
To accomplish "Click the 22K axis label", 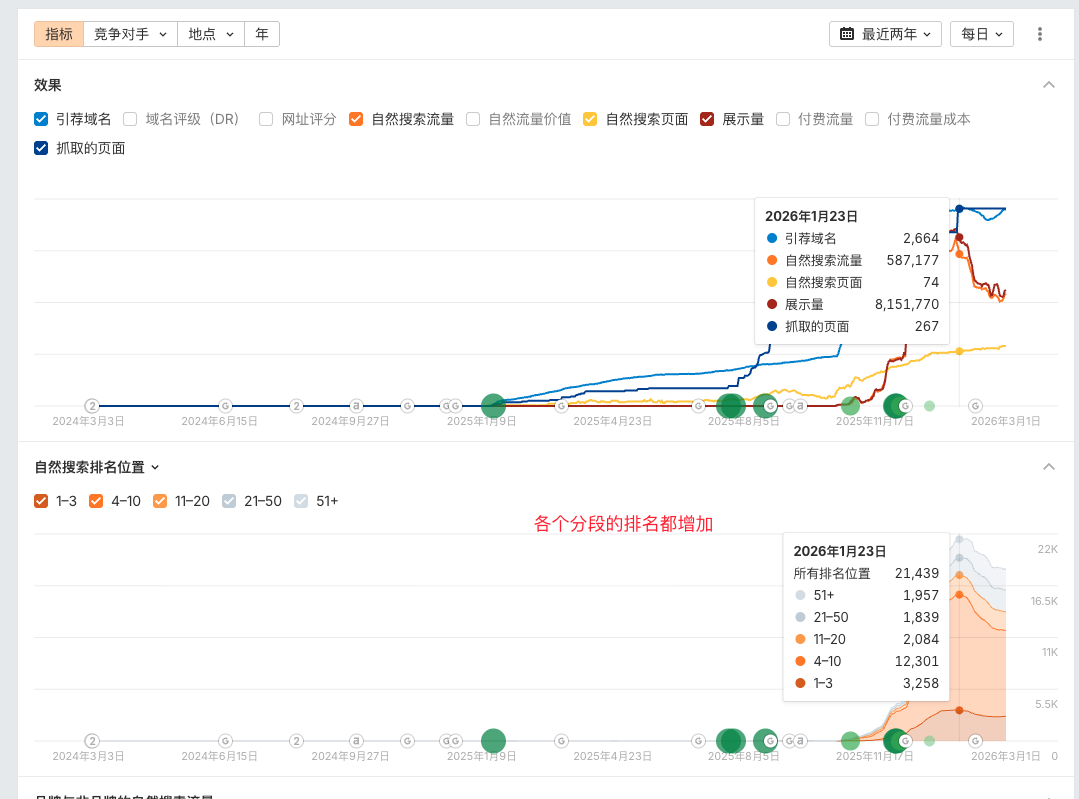I will click(1047, 549).
